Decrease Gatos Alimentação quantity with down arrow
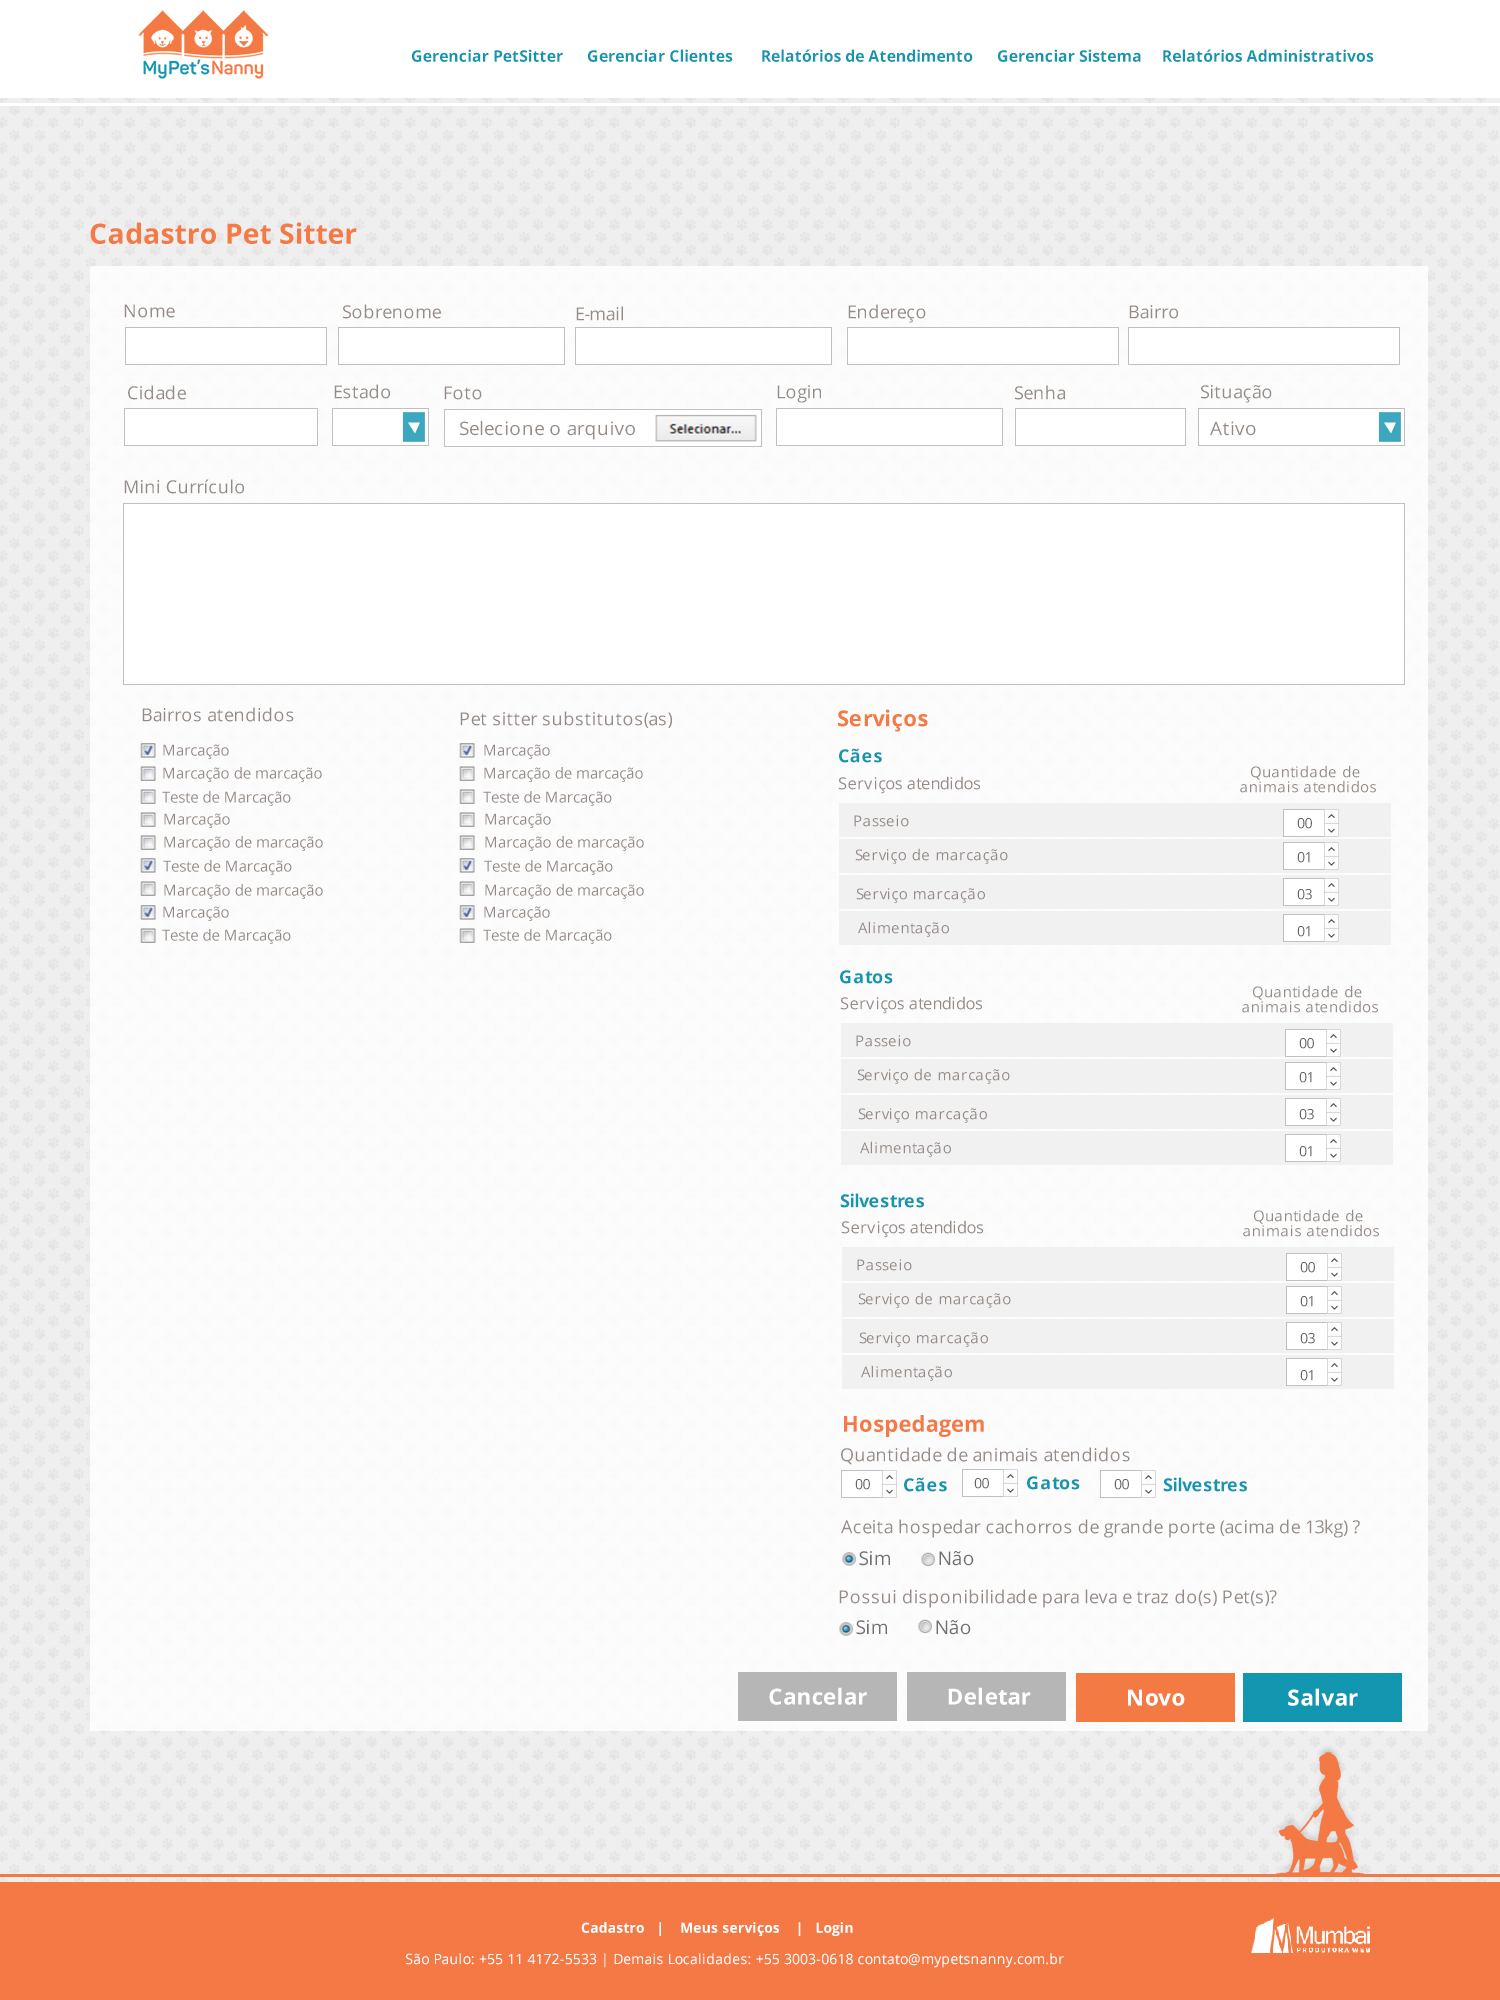This screenshot has height=2000, width=1500. pos(1334,1155)
